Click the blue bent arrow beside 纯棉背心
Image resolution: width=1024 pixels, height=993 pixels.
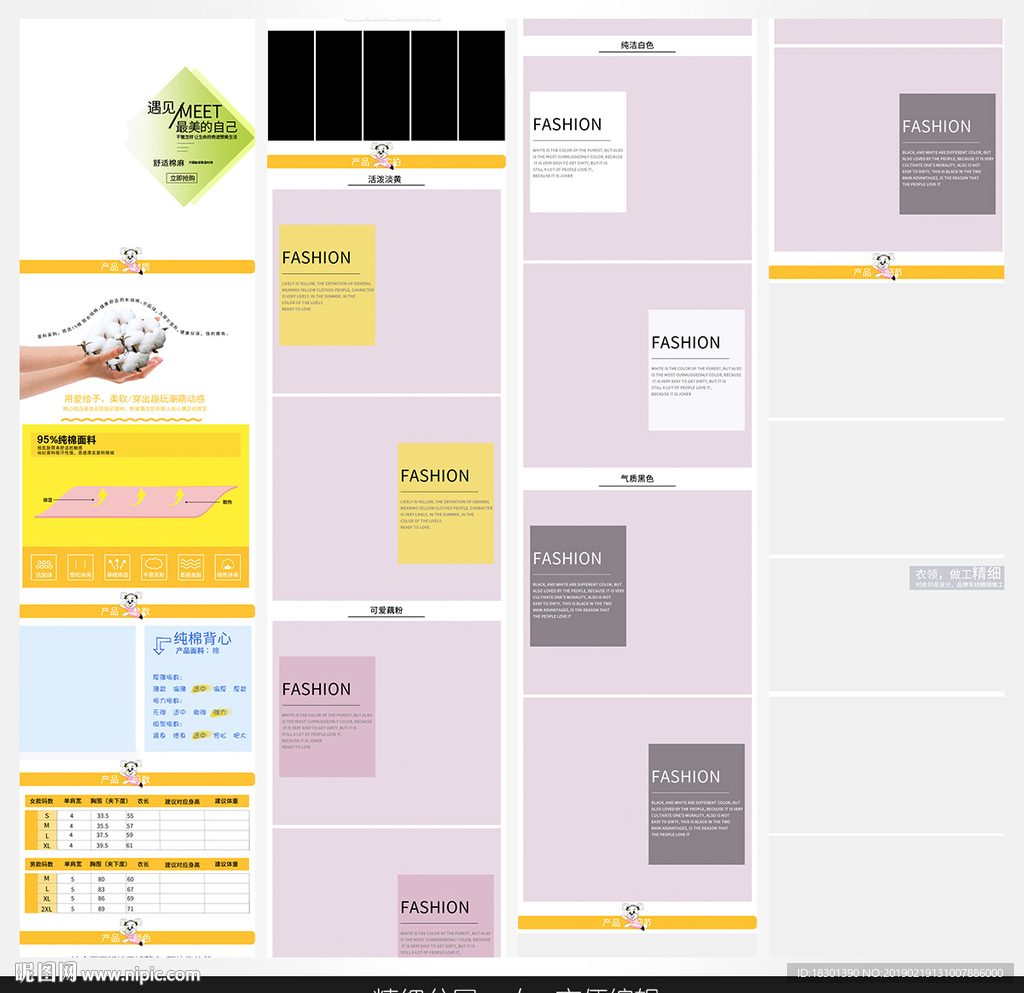[x=161, y=645]
